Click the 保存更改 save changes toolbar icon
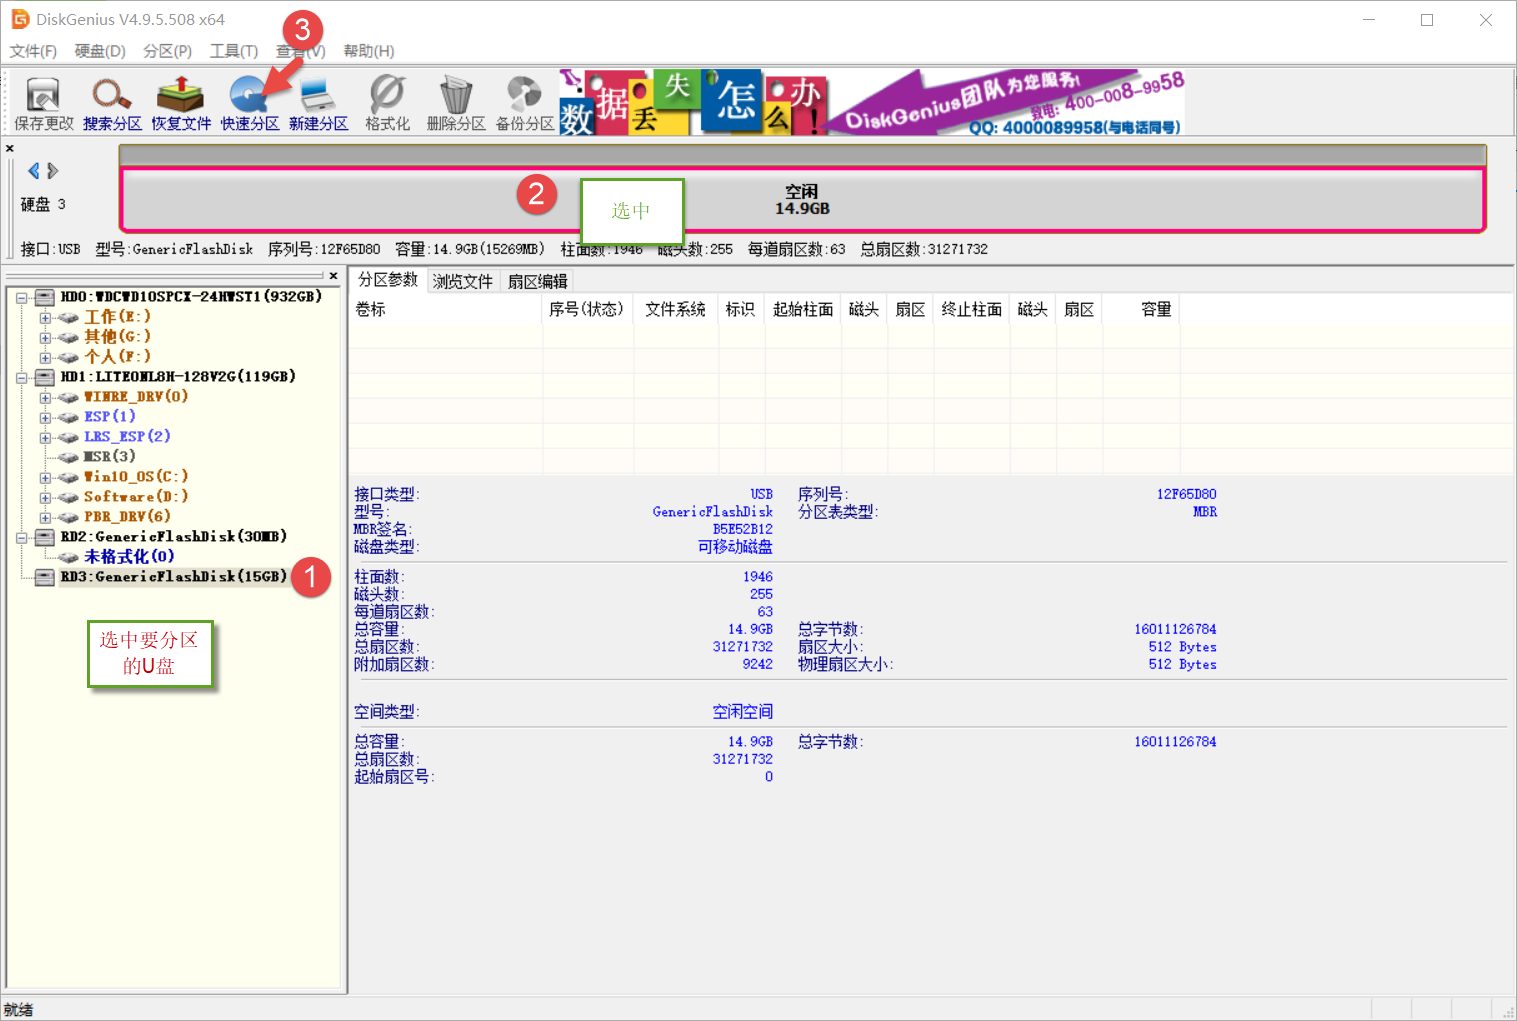 coord(43,103)
